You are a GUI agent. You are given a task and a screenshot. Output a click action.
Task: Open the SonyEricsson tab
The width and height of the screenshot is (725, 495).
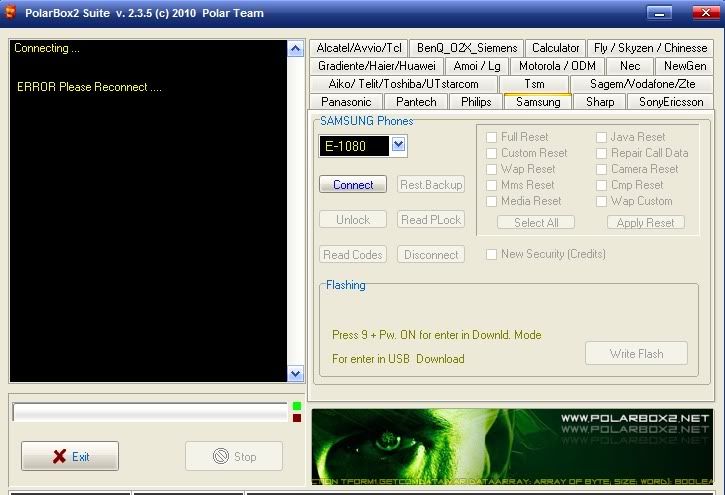[670, 102]
